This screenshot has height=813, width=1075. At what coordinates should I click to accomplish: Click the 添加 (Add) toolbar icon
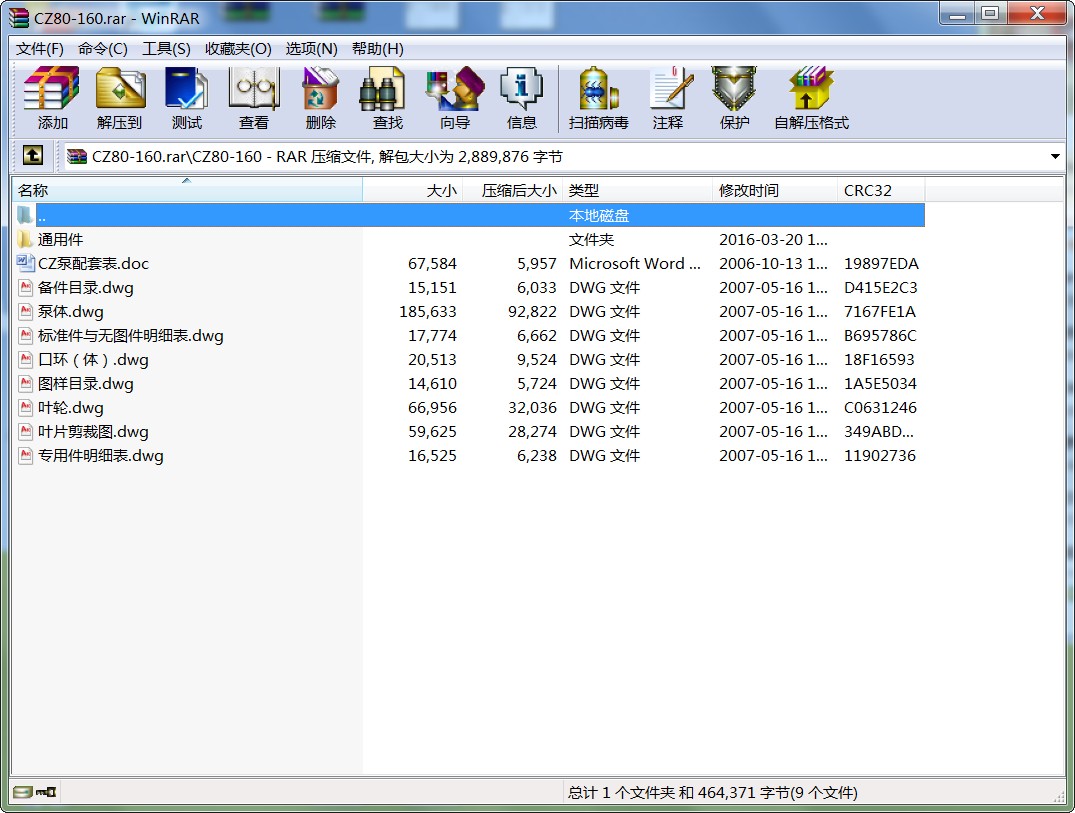tap(52, 98)
